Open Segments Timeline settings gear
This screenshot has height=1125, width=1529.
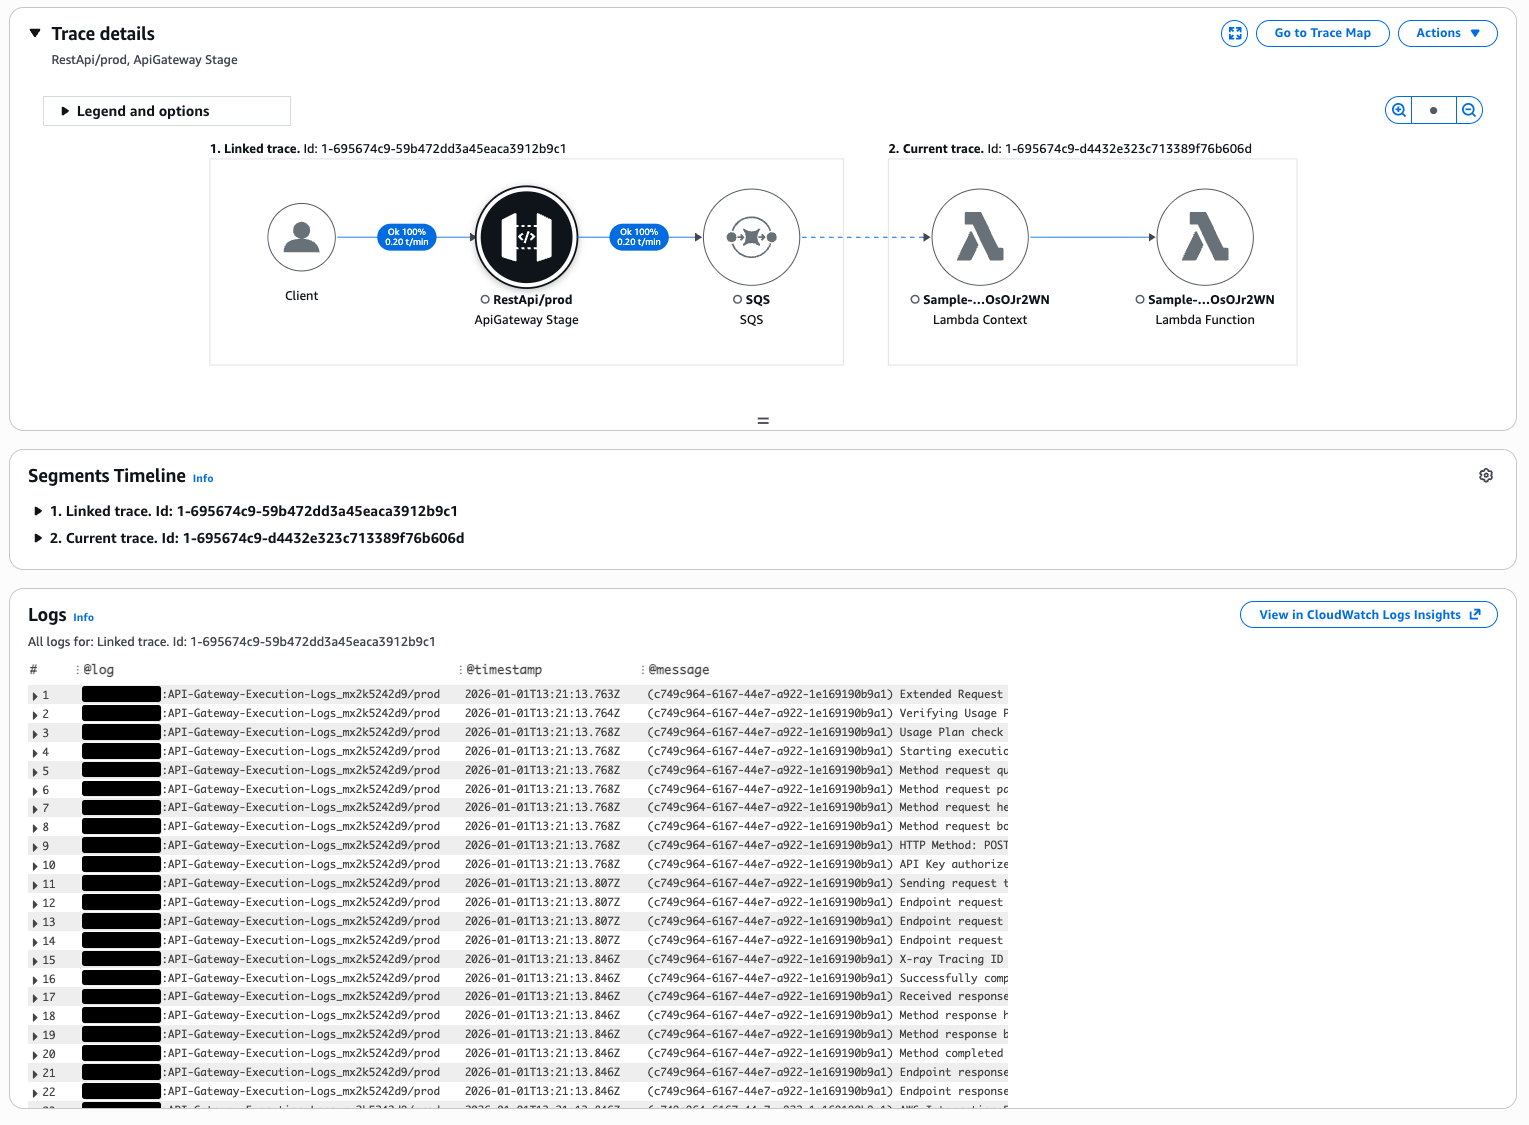pyautogui.click(x=1486, y=476)
